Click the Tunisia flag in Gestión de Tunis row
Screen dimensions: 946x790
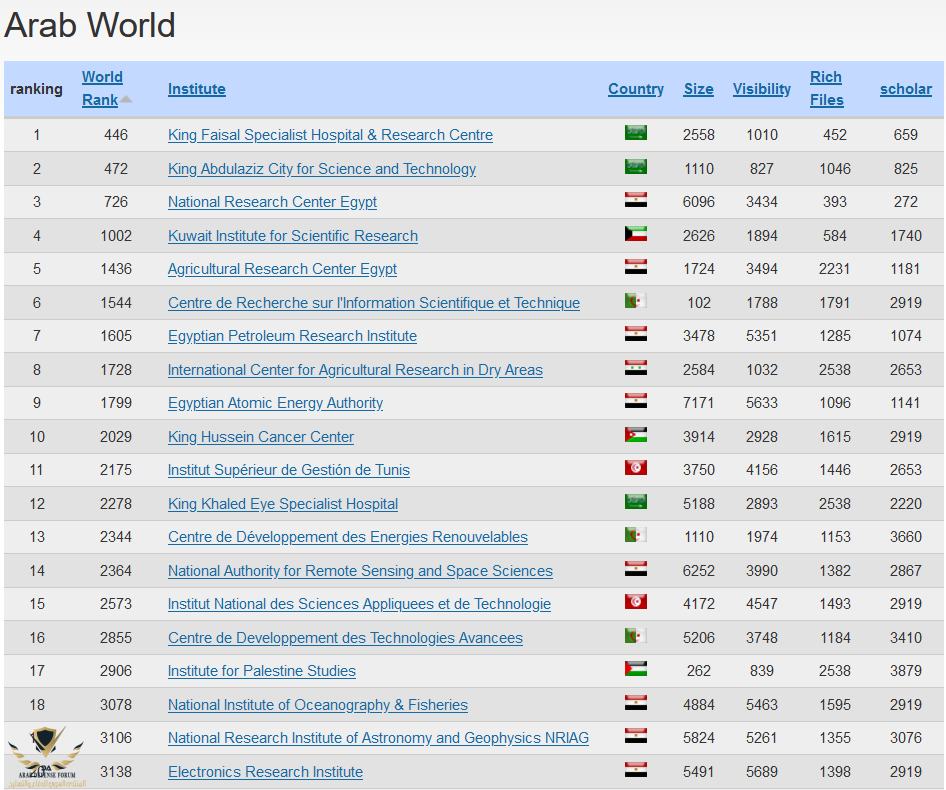coord(636,468)
